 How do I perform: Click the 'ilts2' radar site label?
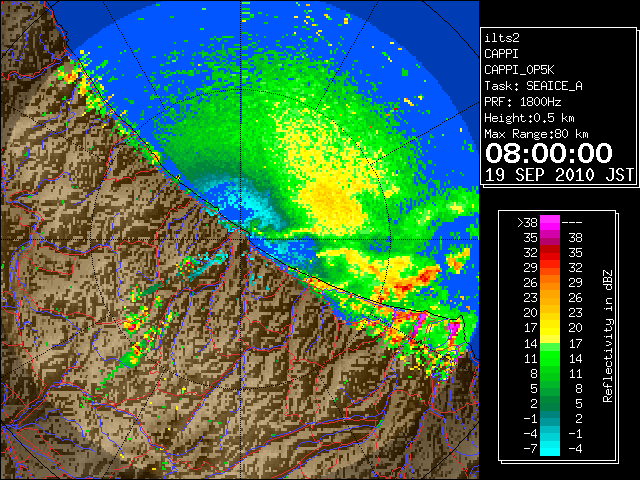tap(502, 38)
